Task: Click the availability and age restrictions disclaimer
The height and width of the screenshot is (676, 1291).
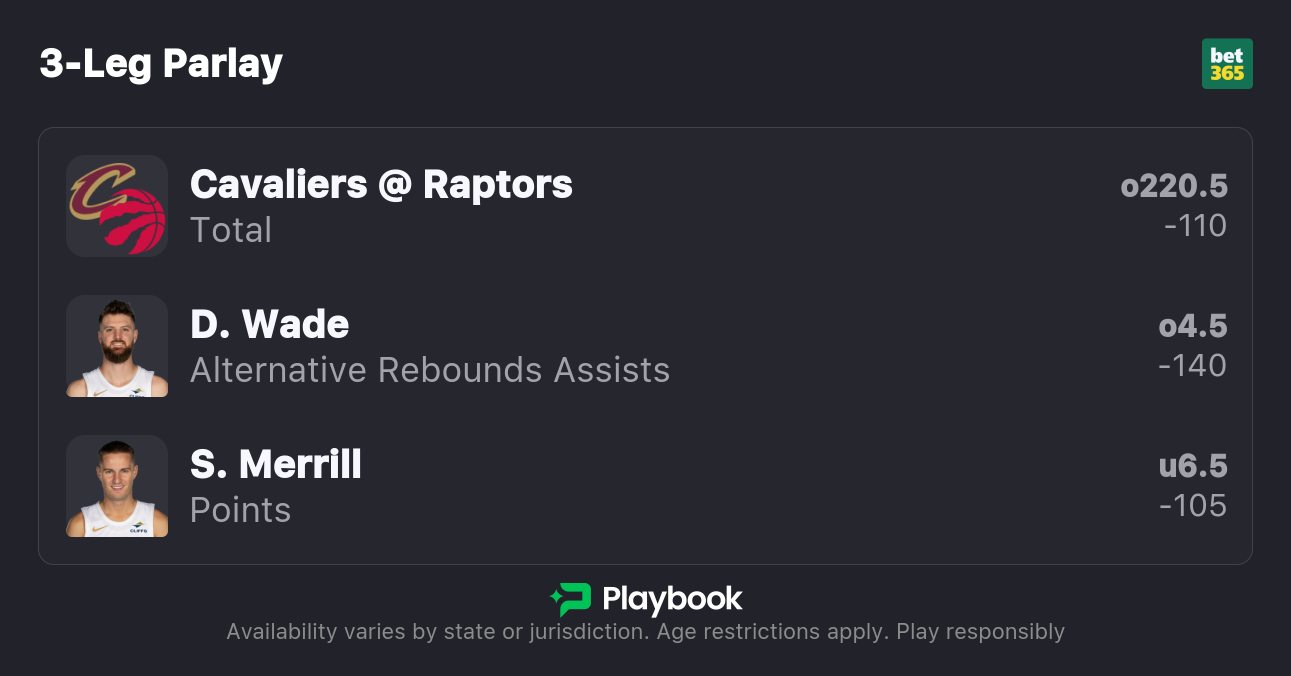Action: click(645, 632)
